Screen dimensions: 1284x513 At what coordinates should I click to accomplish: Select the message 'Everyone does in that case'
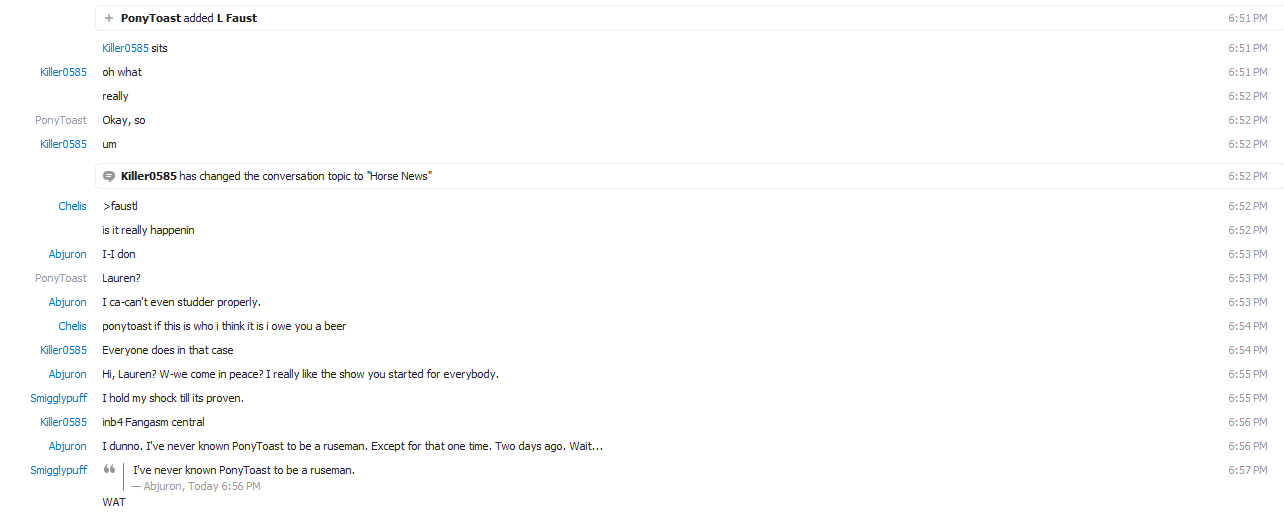pyautogui.click(x=167, y=350)
